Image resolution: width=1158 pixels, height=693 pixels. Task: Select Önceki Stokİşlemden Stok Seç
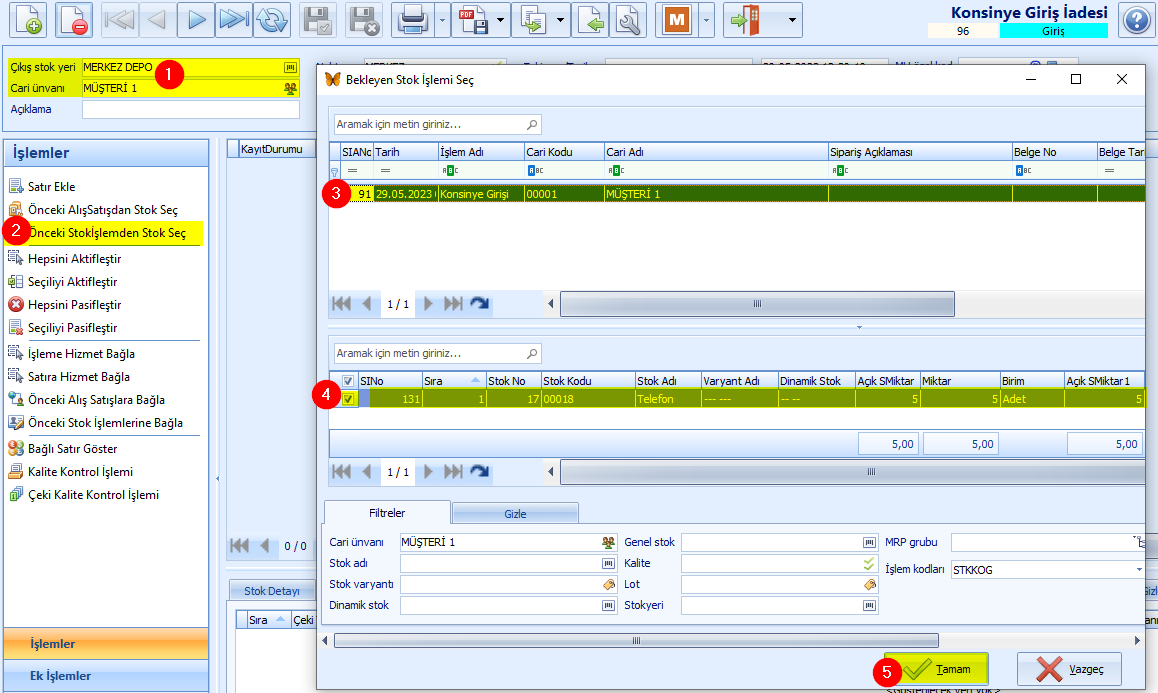click(x=107, y=233)
